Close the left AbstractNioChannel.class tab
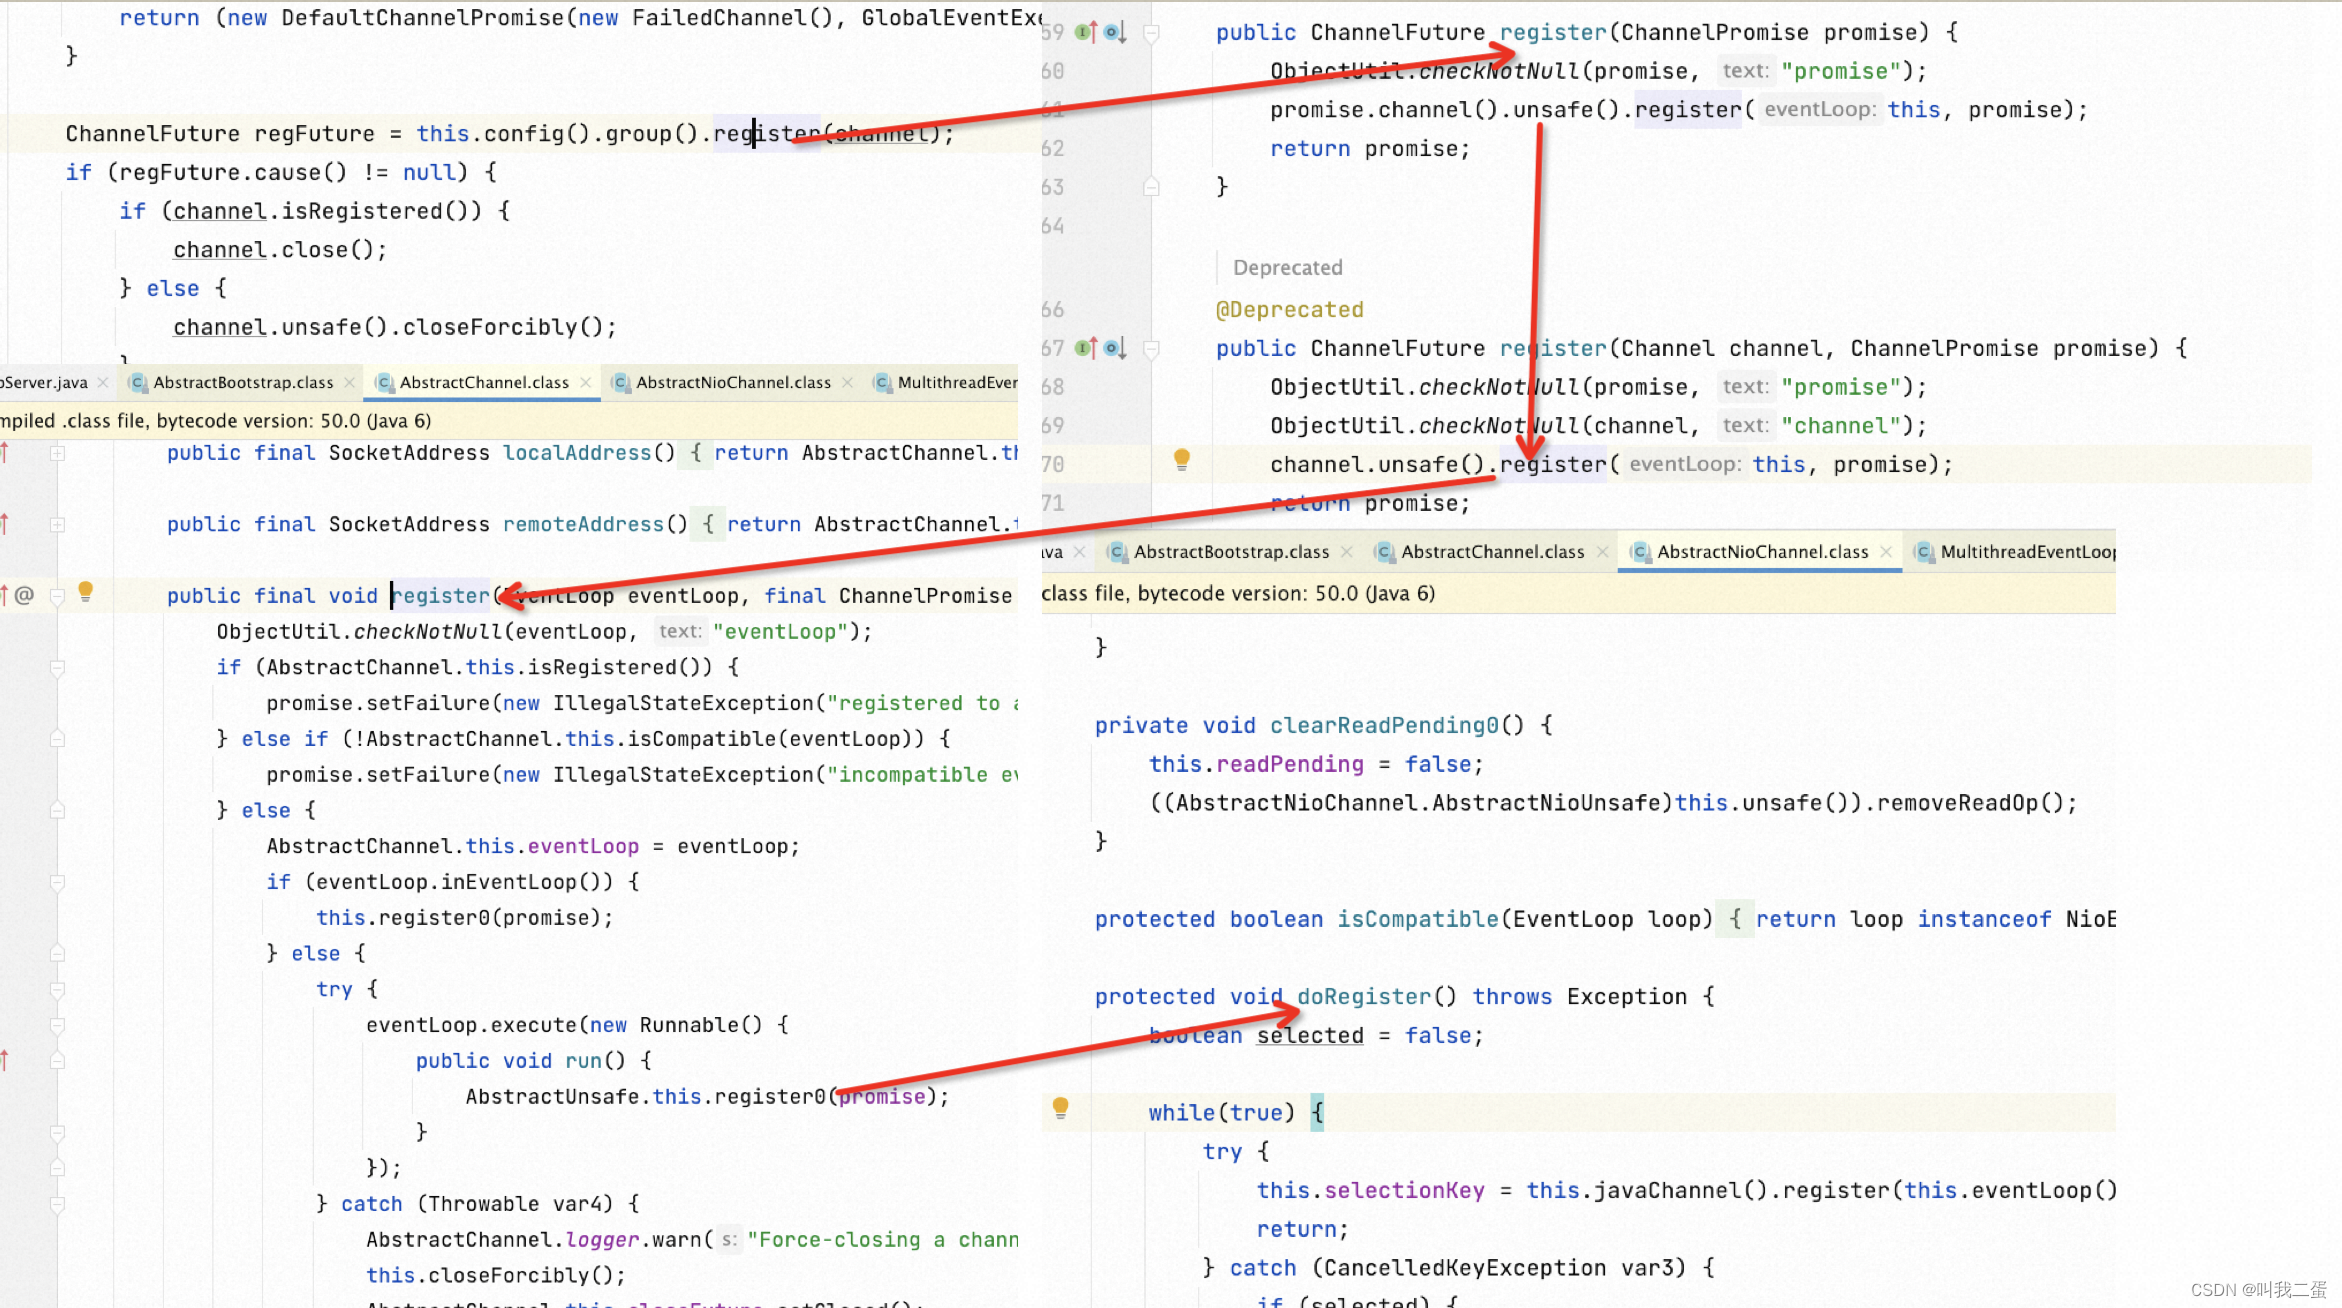Screen dimensions: 2342x1308 point(848,383)
